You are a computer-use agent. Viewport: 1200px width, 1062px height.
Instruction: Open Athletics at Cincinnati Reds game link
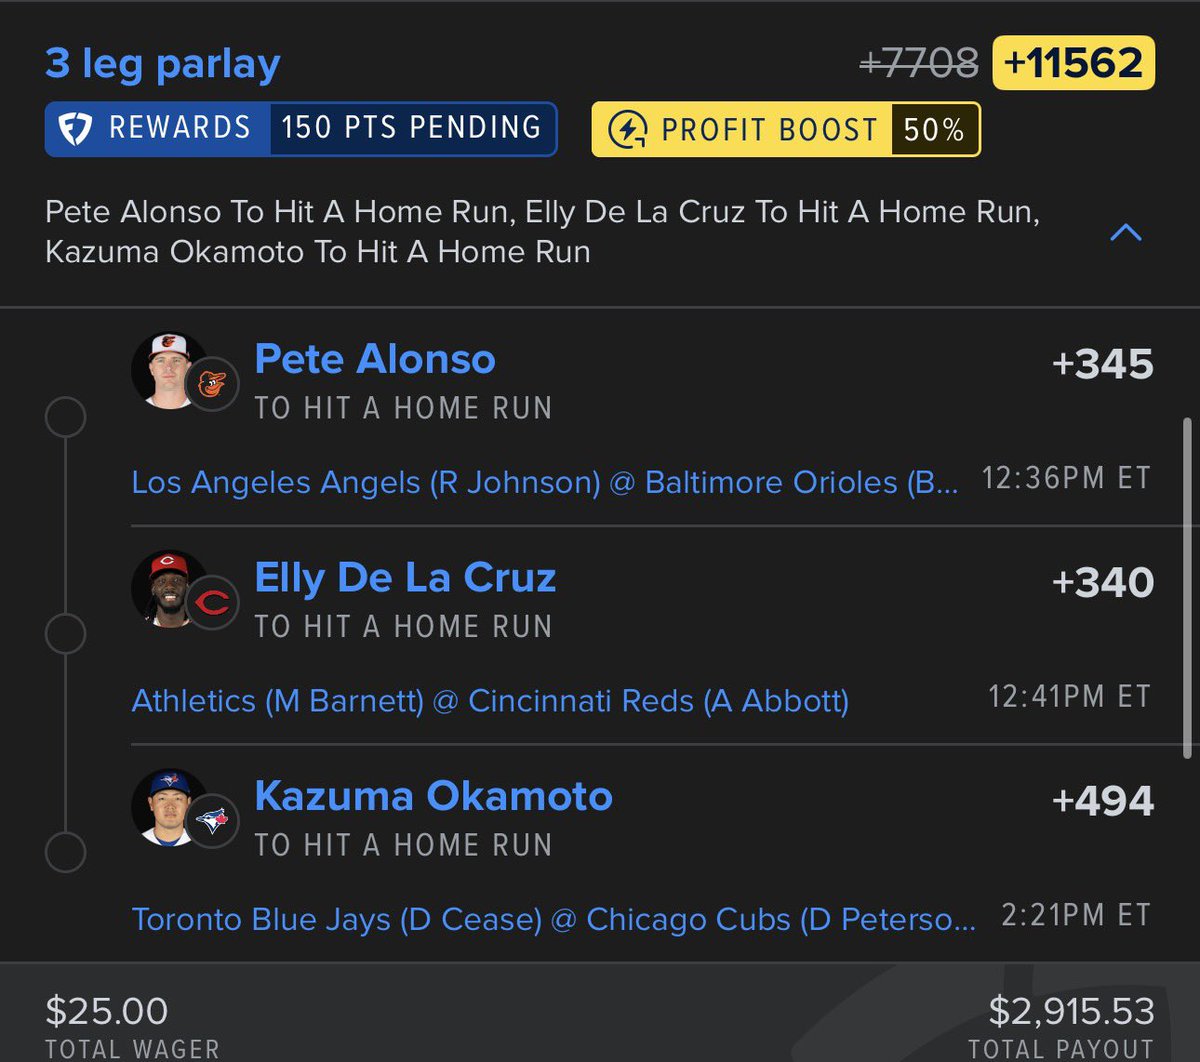[x=490, y=701]
